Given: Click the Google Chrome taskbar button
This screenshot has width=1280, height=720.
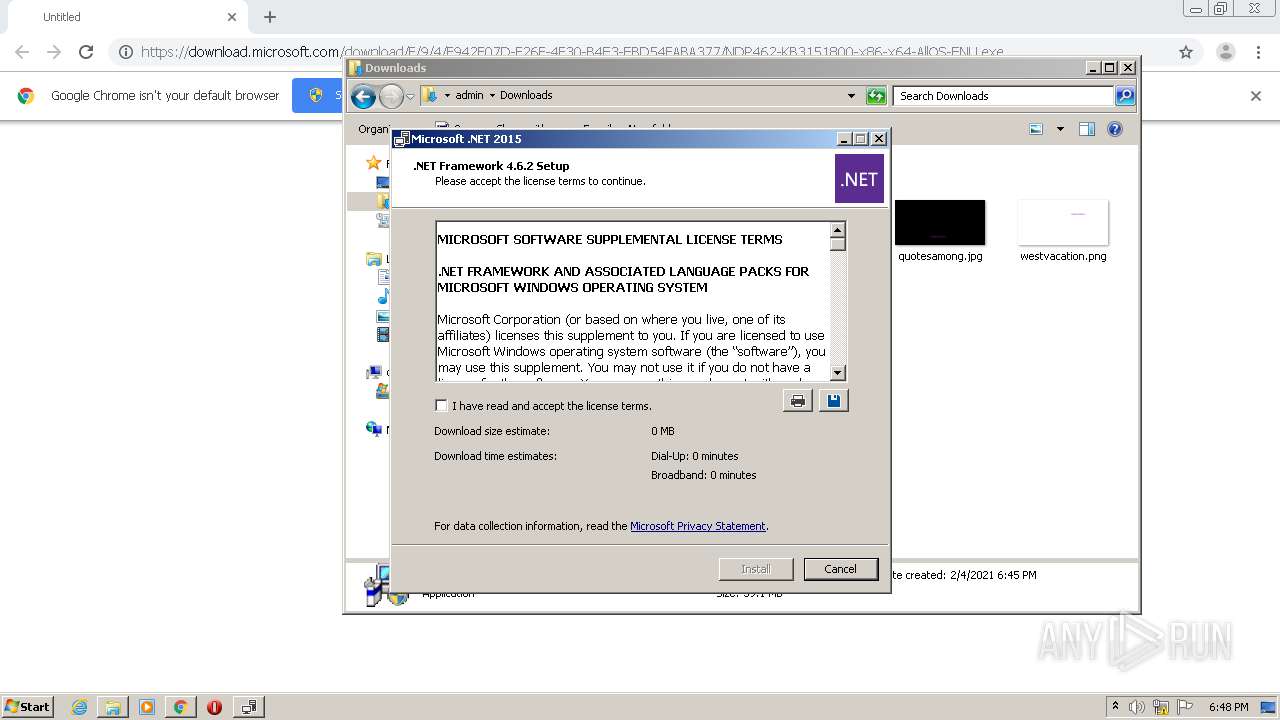Looking at the screenshot, I should [x=180, y=707].
